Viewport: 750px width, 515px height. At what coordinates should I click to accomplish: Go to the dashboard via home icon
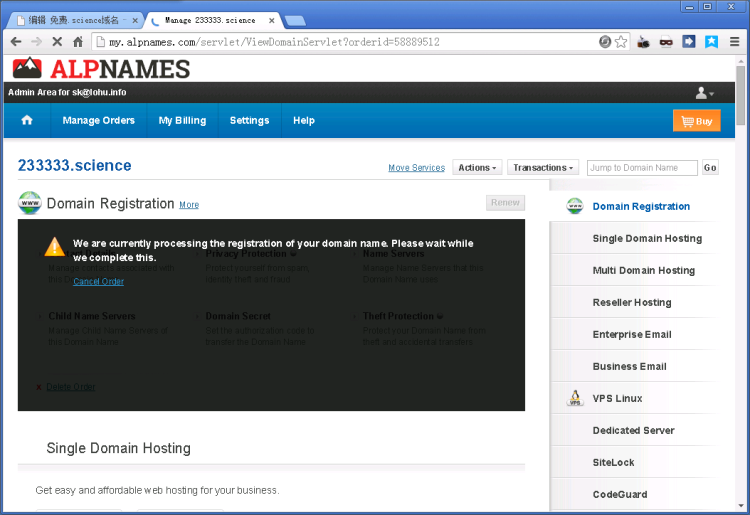(27, 120)
